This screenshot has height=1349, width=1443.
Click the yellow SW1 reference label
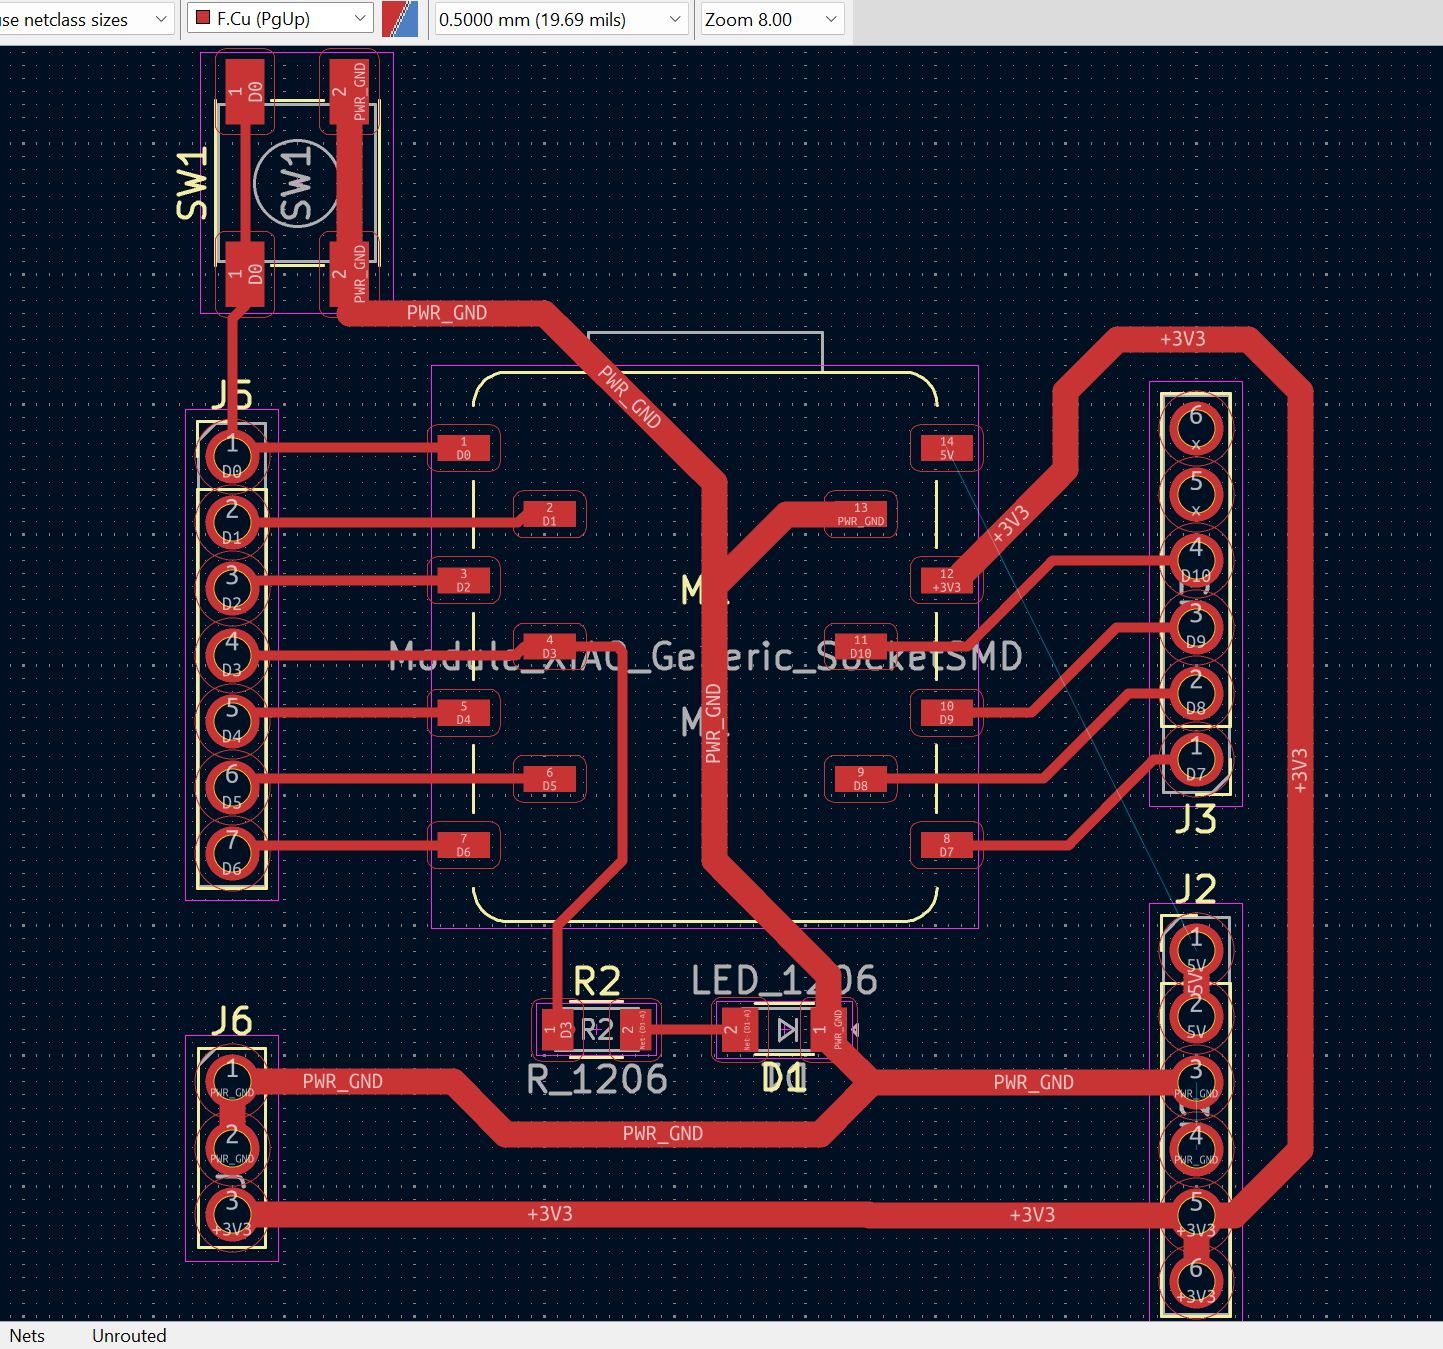click(192, 184)
